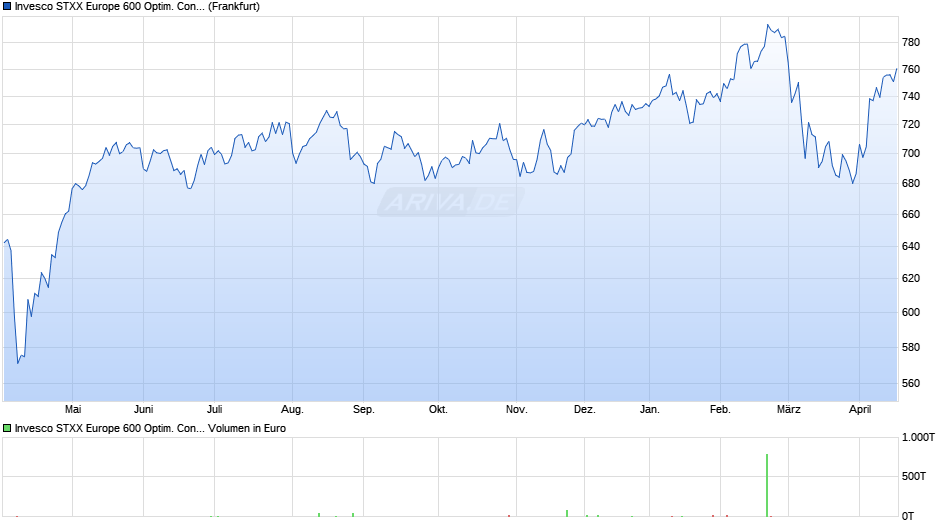Click the 620 price axis value
This screenshot has height=526, width=940.
point(911,278)
